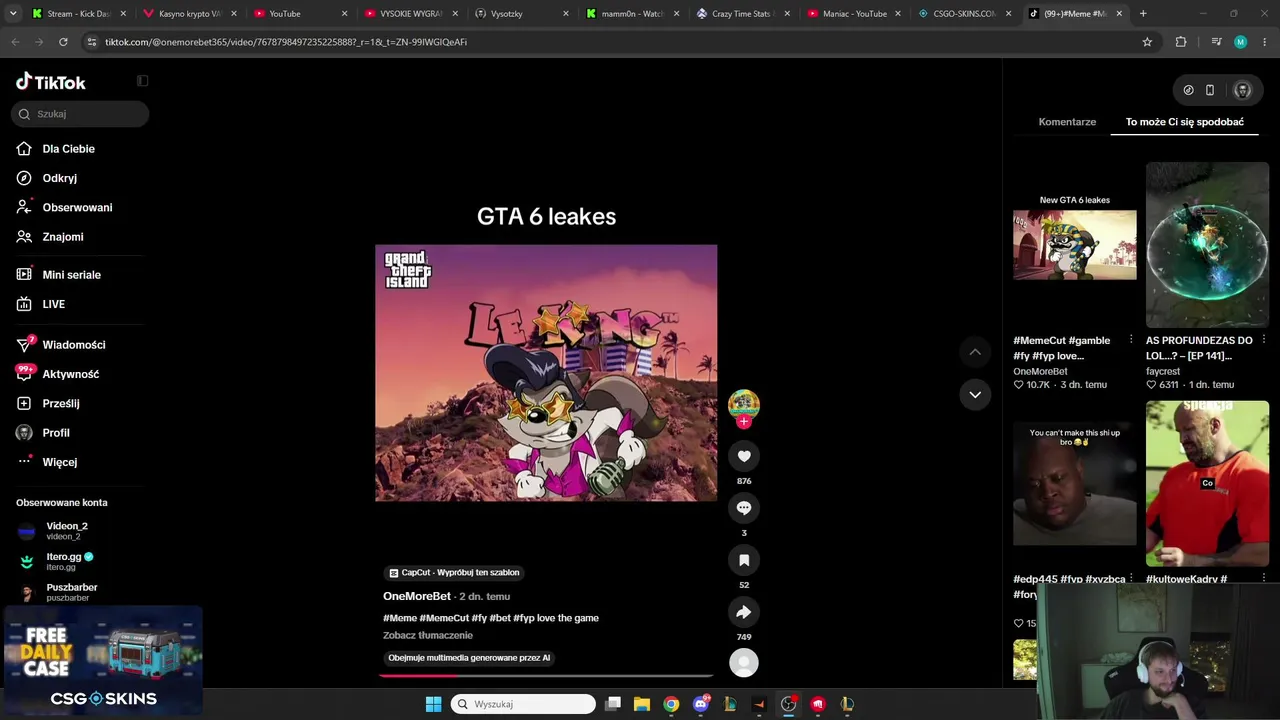Viewport: 1280px width, 720px height.
Task: Open Task View on the taskbar
Action: click(x=613, y=704)
